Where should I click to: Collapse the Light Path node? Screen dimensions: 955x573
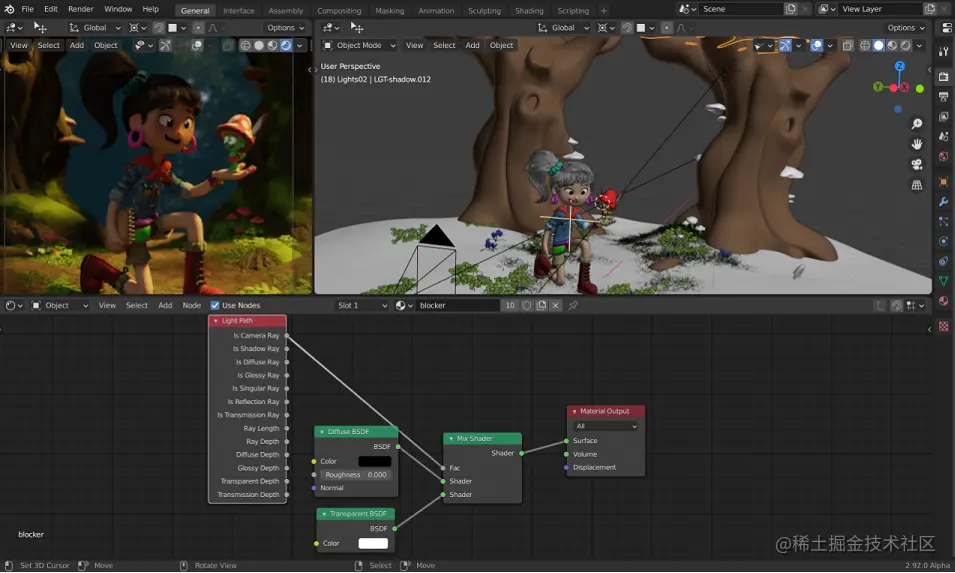[216, 322]
